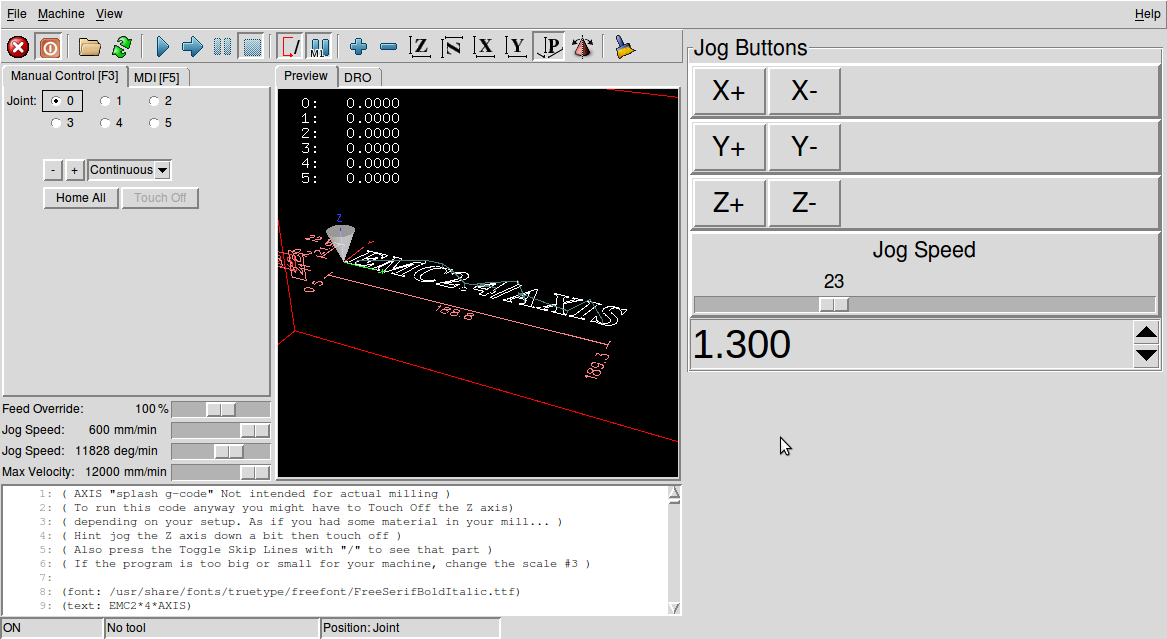This screenshot has width=1167, height=639.
Task: Click the Y- jog button
Action: [x=805, y=147]
